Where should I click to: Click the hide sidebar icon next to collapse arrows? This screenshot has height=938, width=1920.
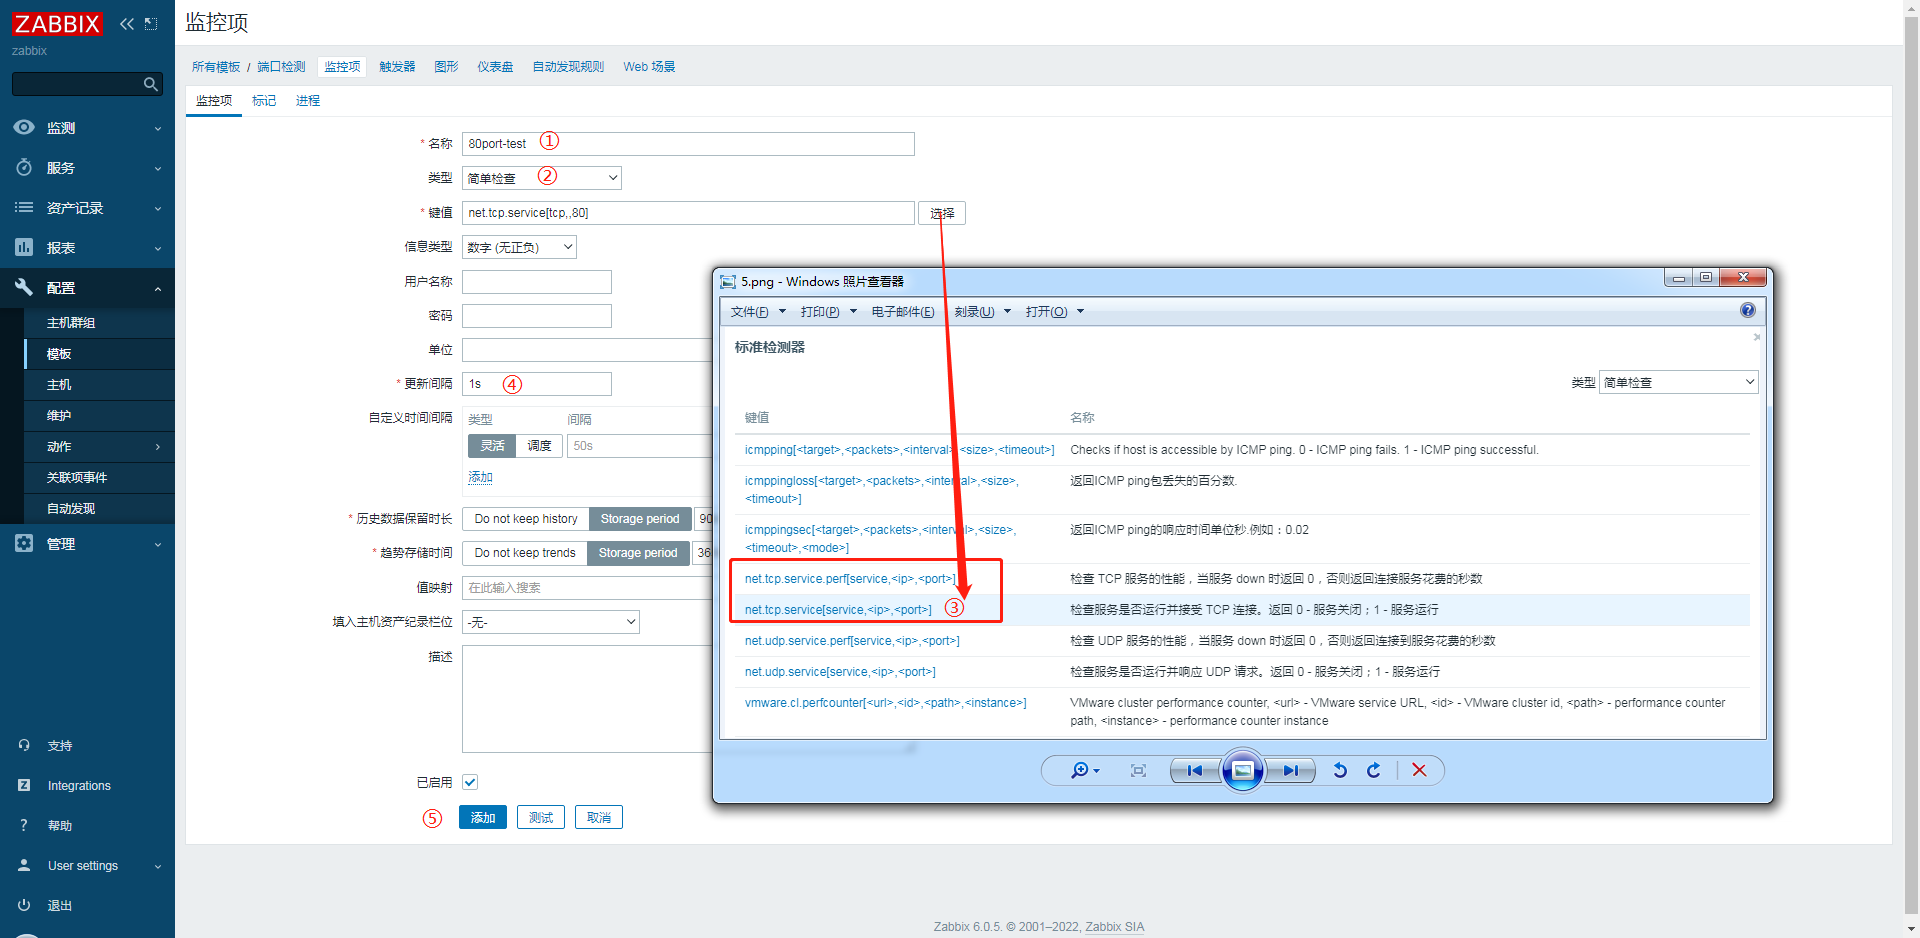(151, 24)
